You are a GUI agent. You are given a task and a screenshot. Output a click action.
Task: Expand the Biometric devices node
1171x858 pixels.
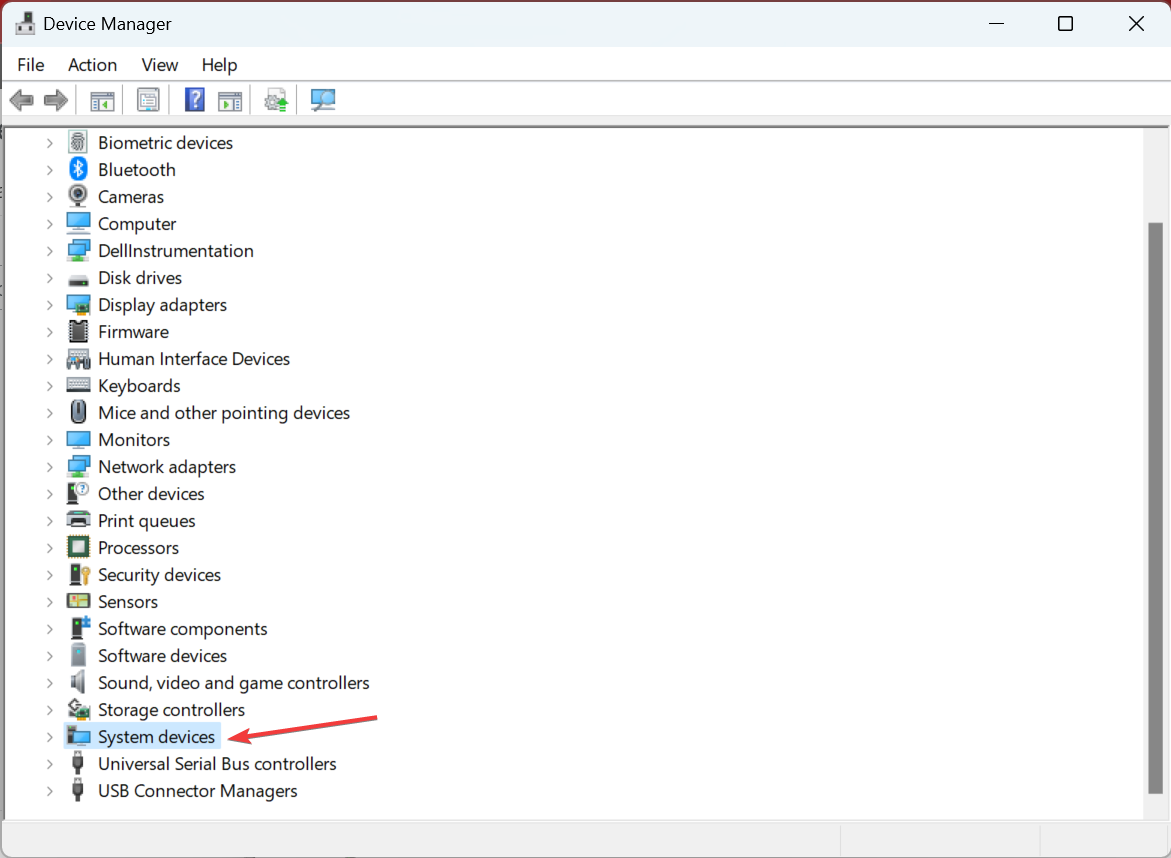pyautogui.click(x=49, y=143)
